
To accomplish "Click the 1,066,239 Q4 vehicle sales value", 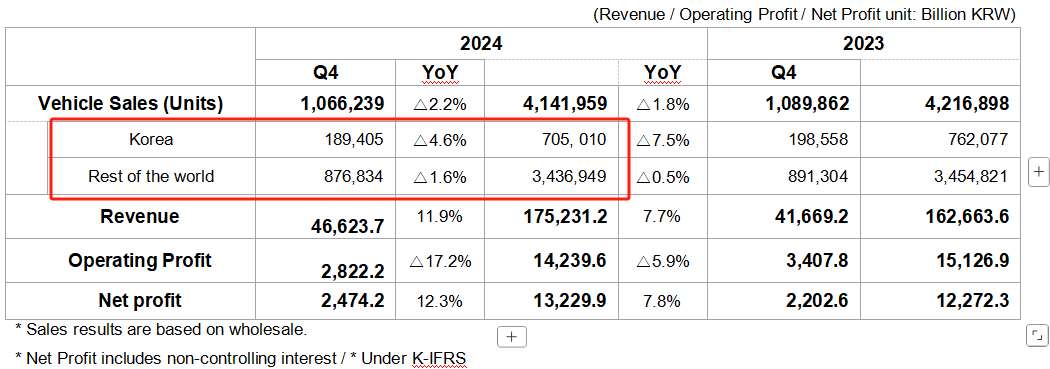I will tap(343, 103).
